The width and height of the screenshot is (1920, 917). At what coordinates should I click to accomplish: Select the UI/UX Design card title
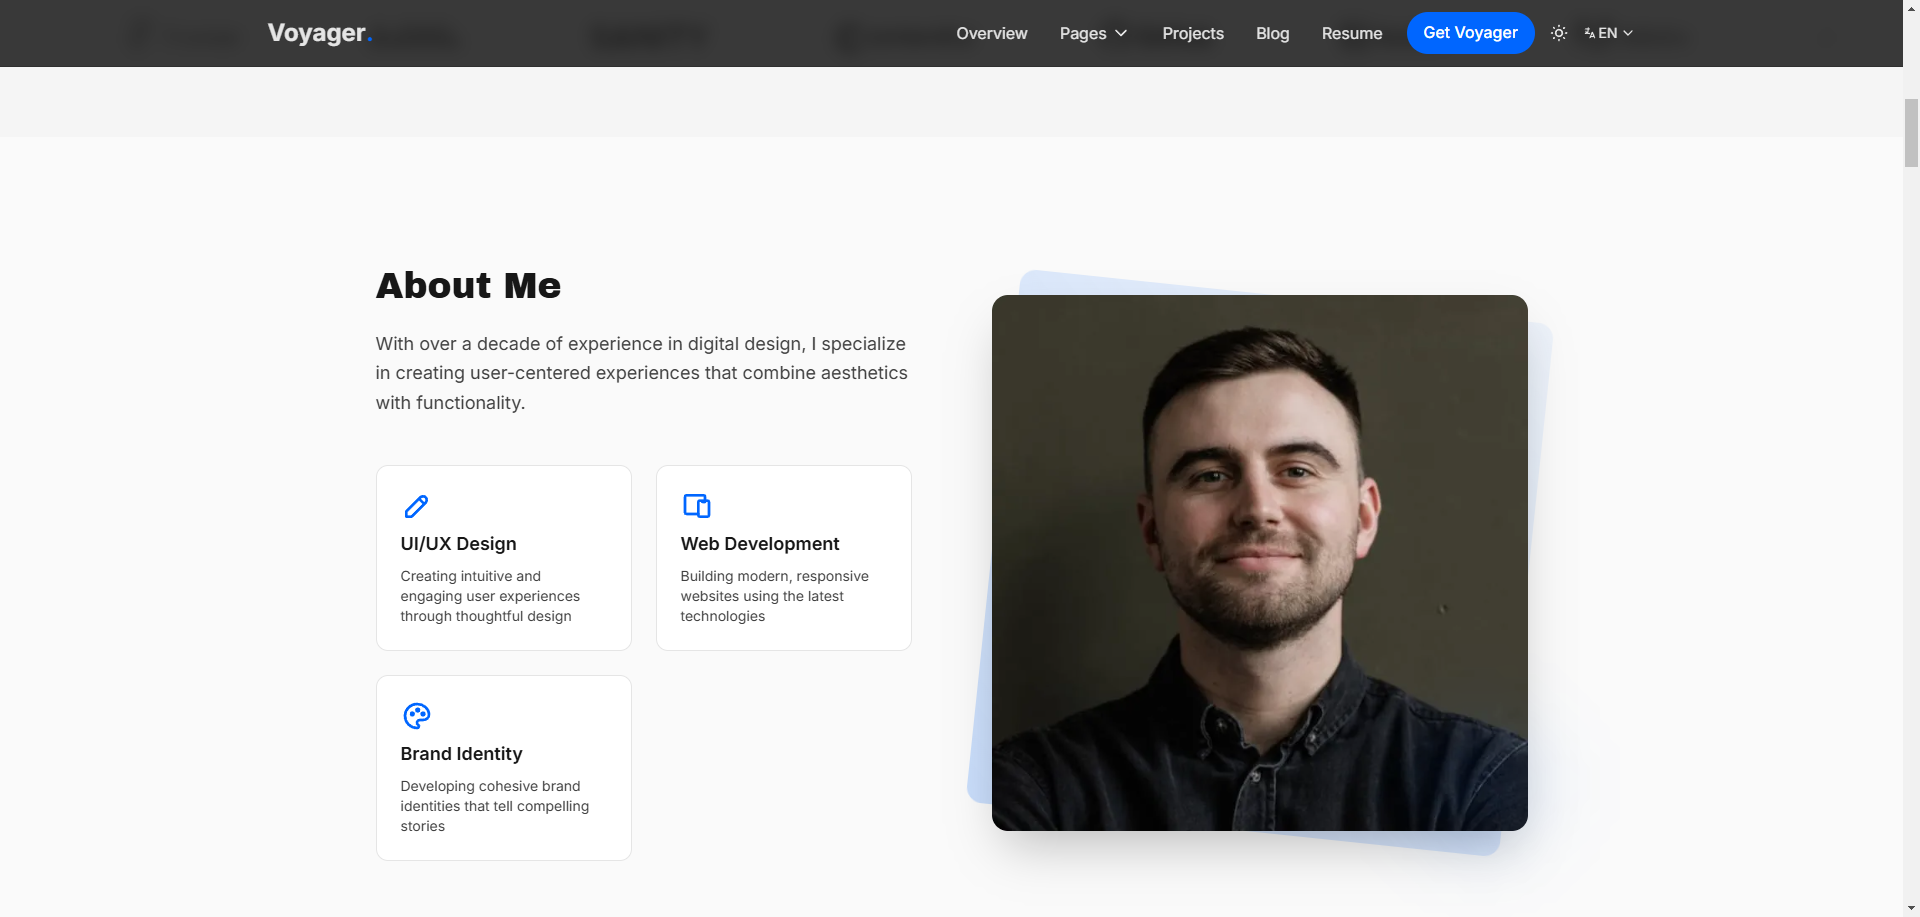coord(458,544)
